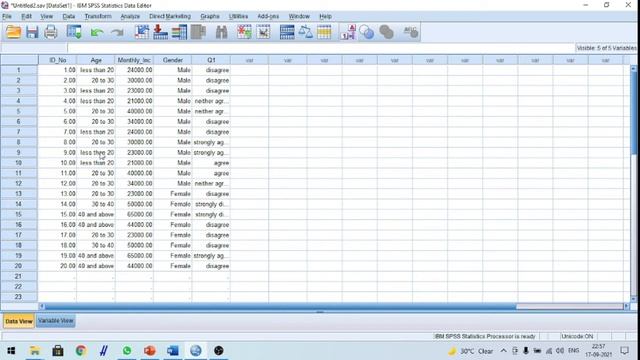This screenshot has width=640, height=360.
Task: Open Find with the binoculars icon
Action: point(221,32)
